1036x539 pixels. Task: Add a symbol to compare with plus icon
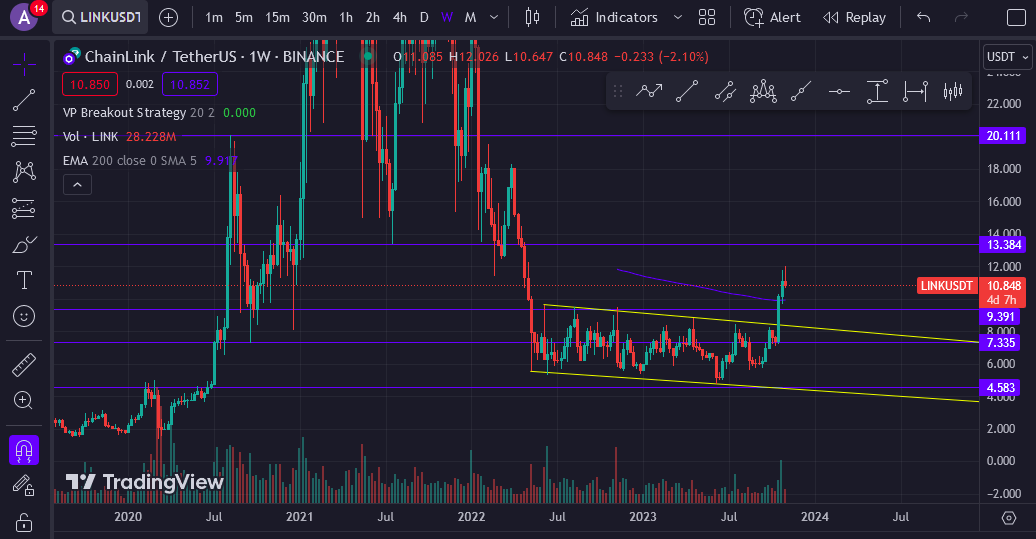click(x=168, y=18)
